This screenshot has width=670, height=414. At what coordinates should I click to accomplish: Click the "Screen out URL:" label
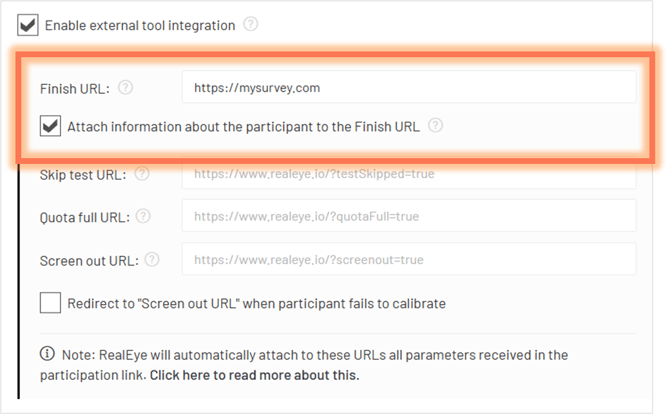(x=89, y=261)
